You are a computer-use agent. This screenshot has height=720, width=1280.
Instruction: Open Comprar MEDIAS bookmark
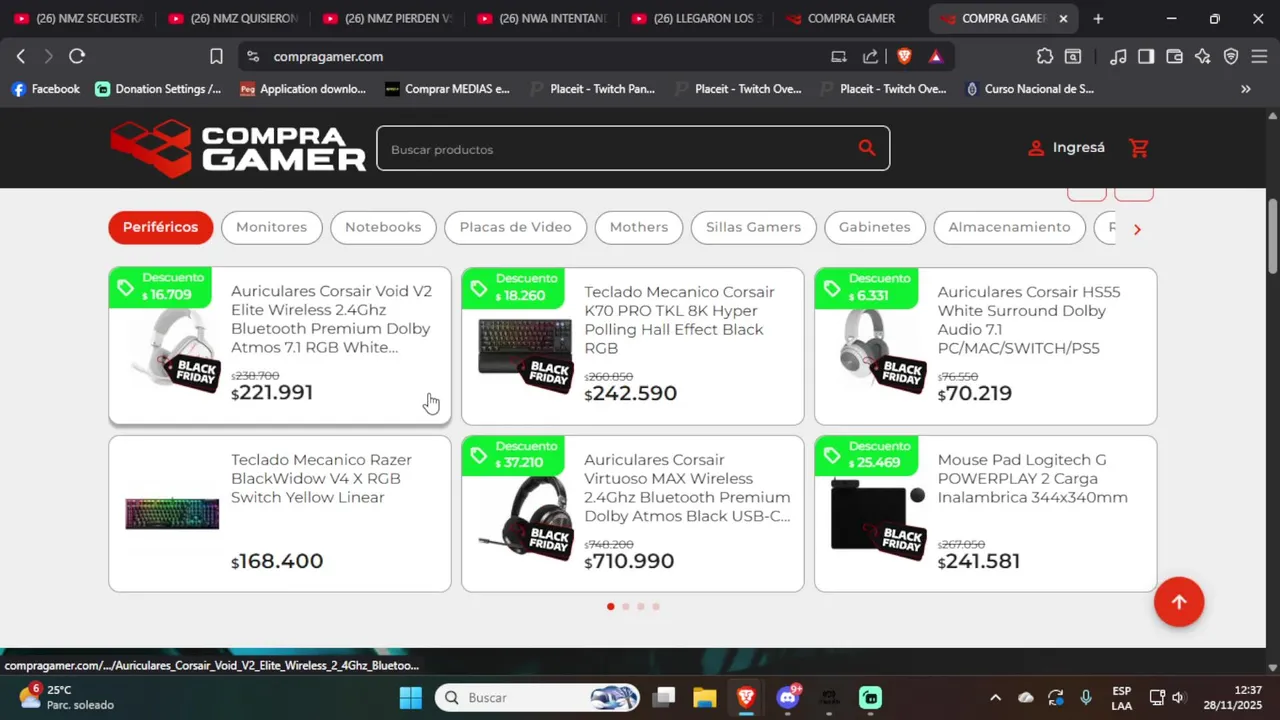click(447, 89)
